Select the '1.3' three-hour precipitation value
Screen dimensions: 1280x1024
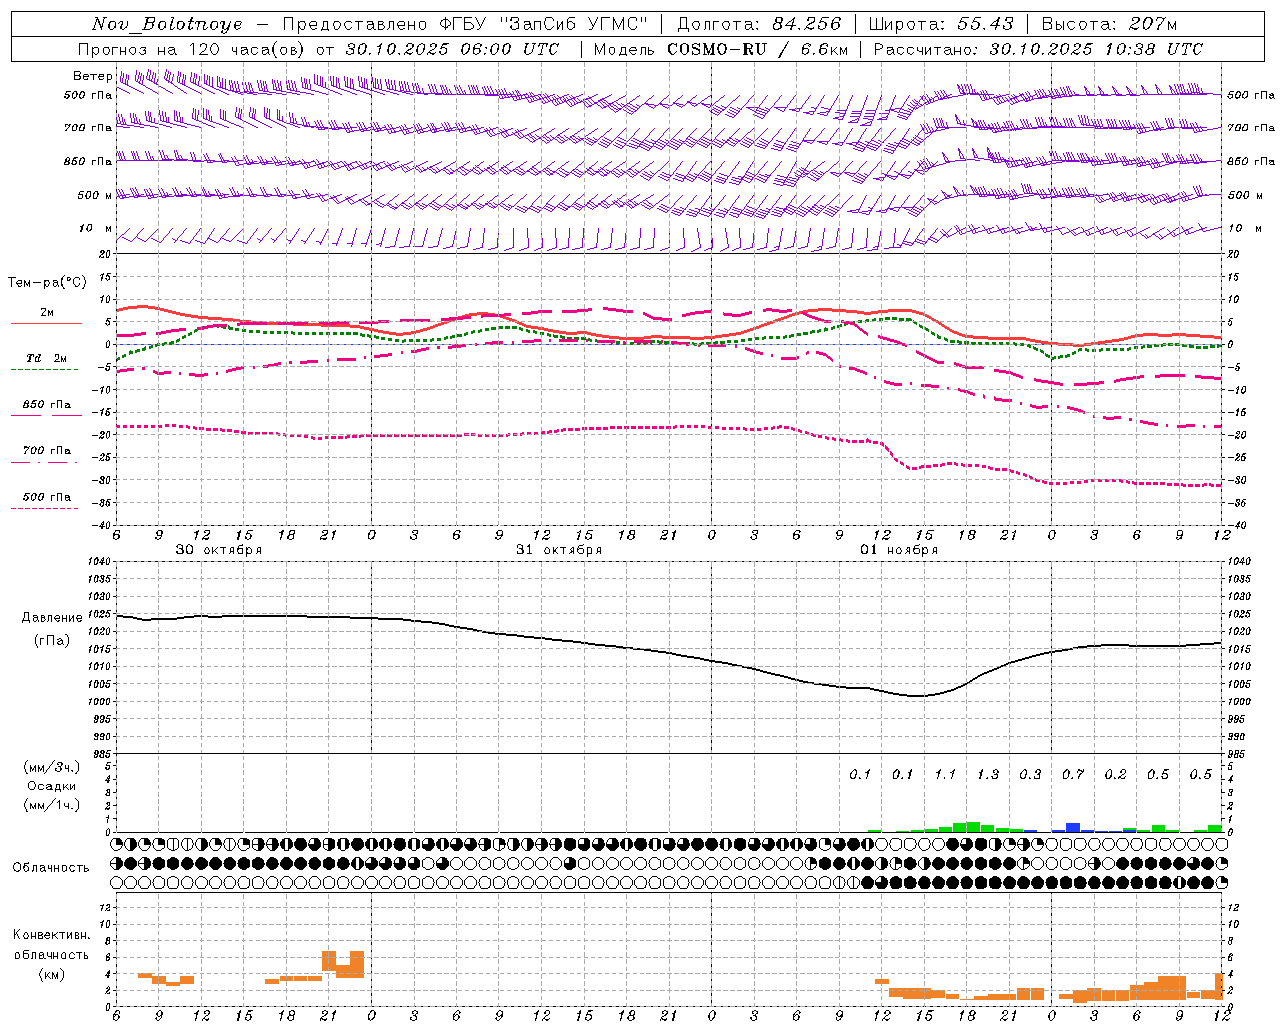coord(987,775)
